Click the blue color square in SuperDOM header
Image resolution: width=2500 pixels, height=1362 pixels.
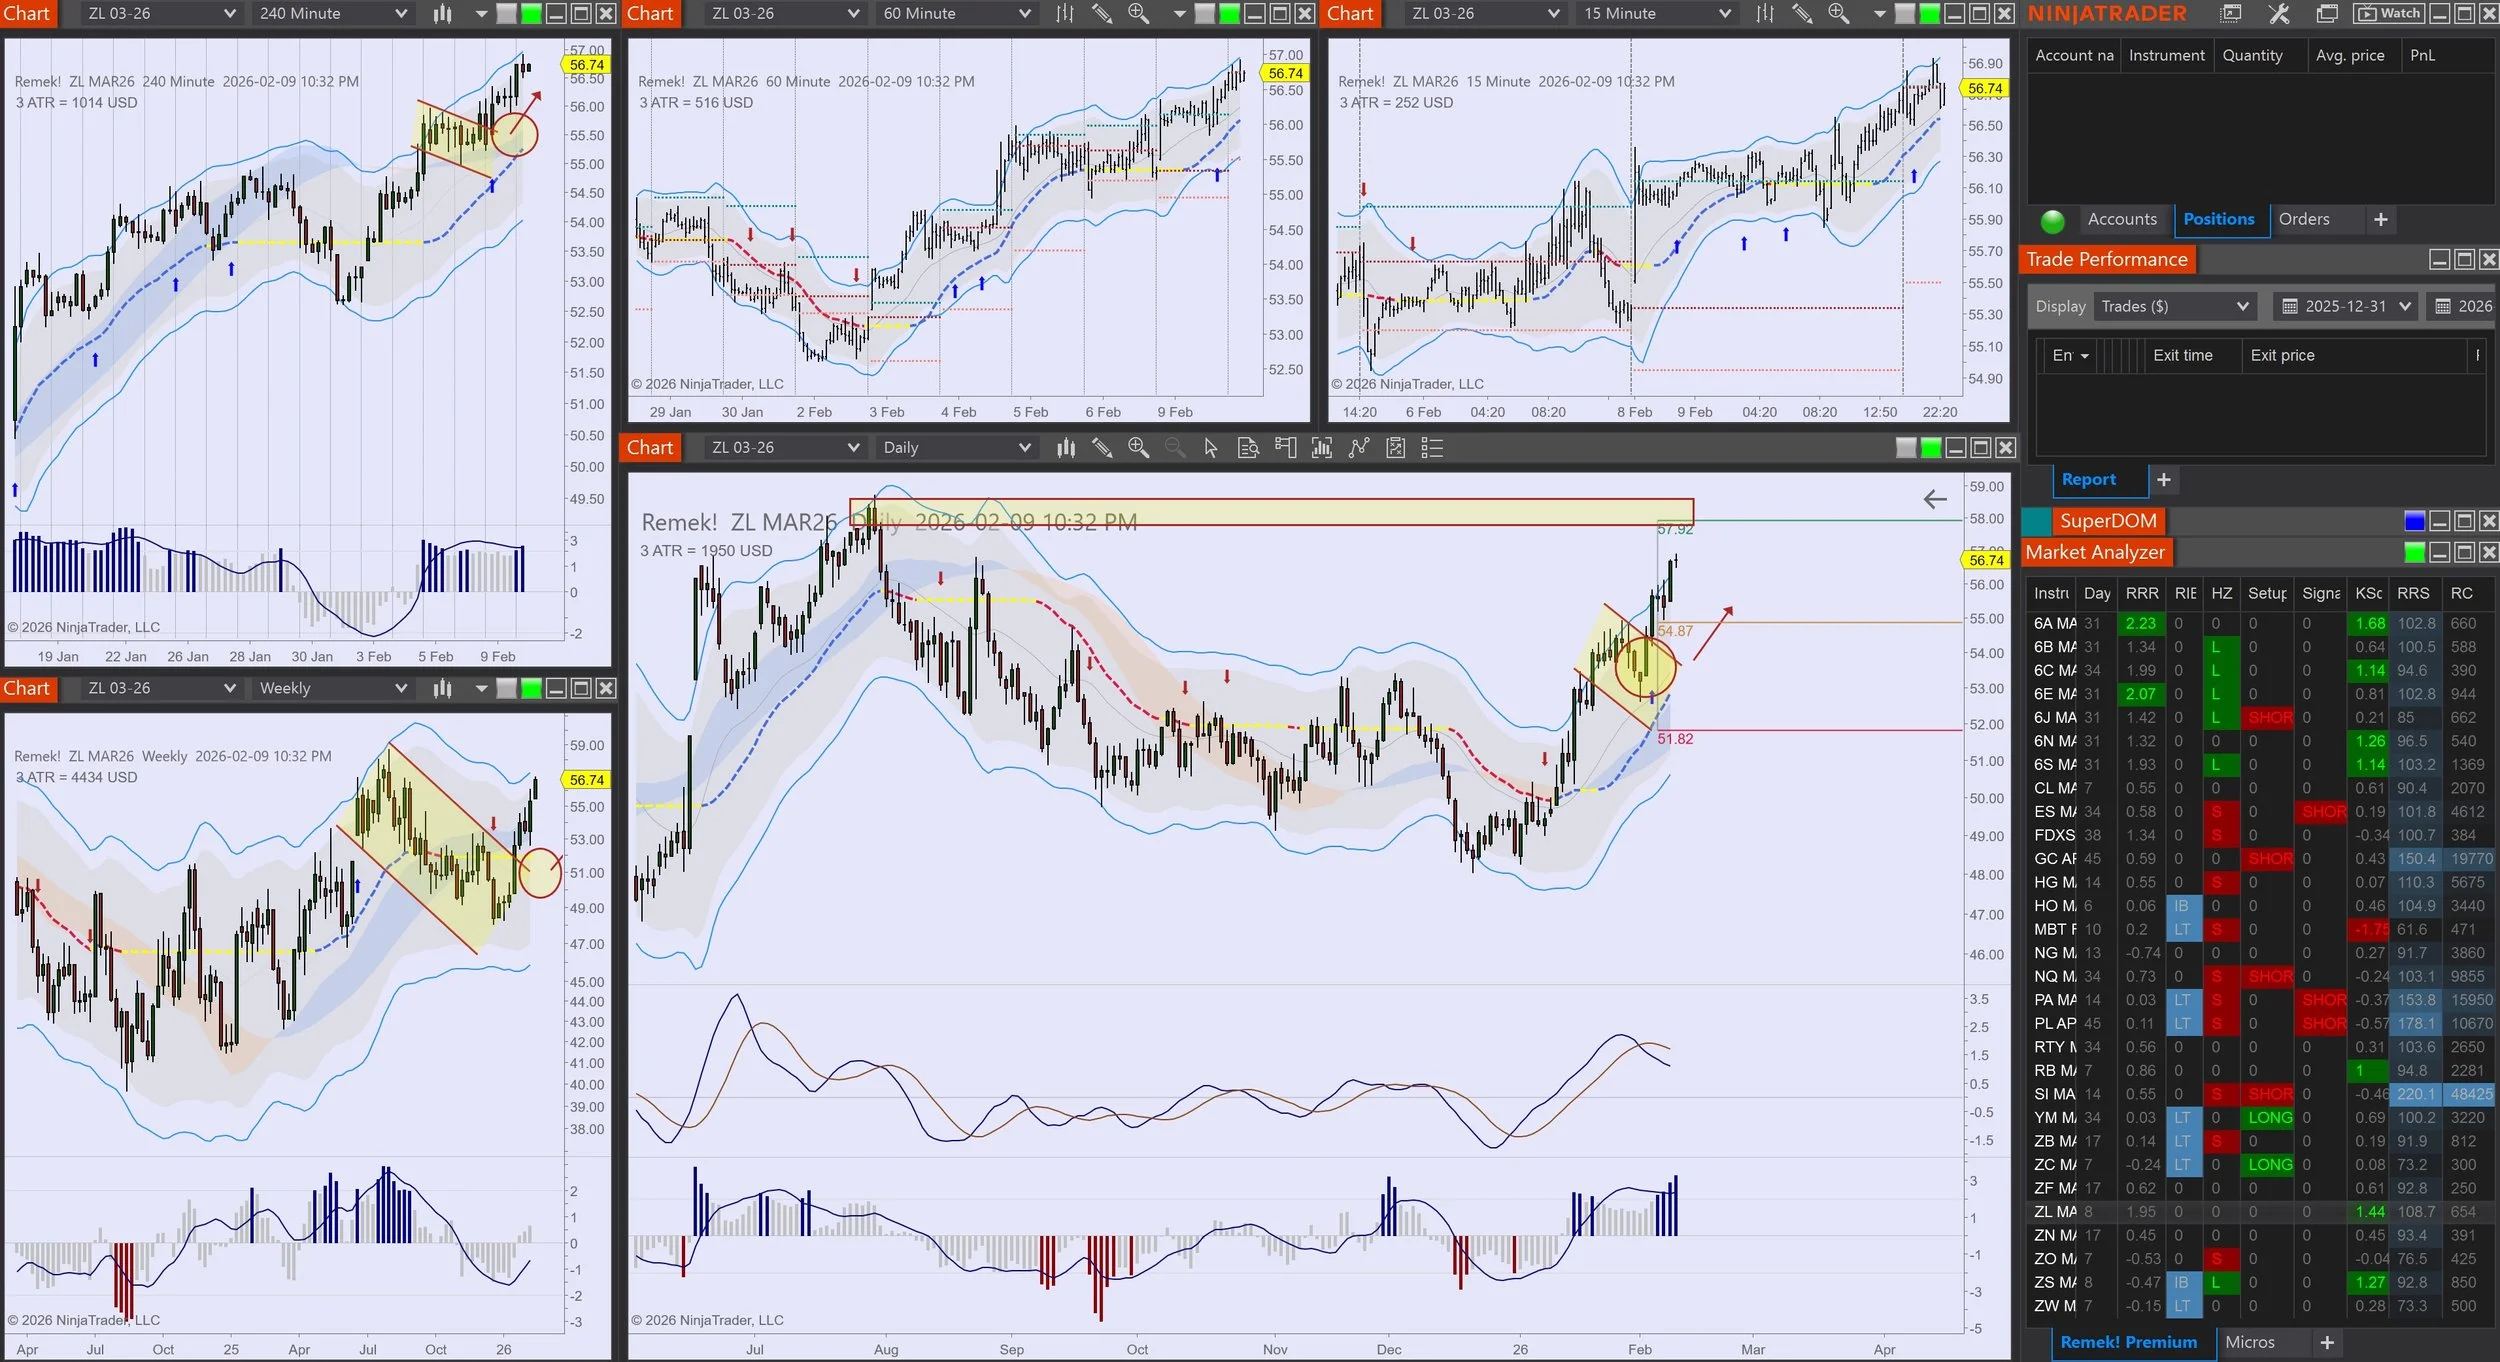click(x=2414, y=521)
